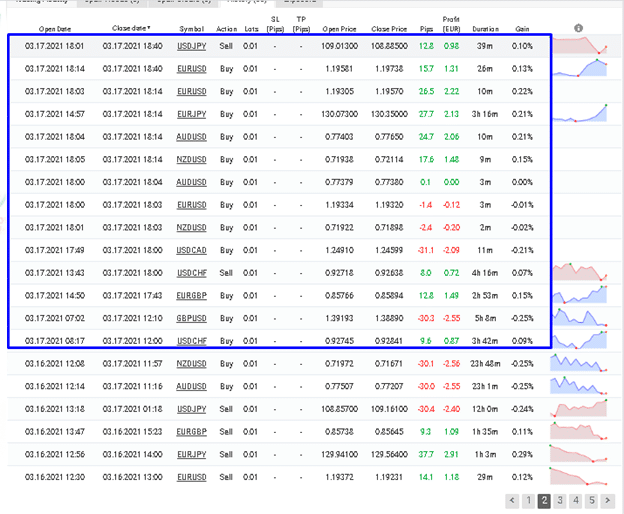
Task: View sparkline chart for USDJPY 12h 0m trade
Action: (579, 408)
